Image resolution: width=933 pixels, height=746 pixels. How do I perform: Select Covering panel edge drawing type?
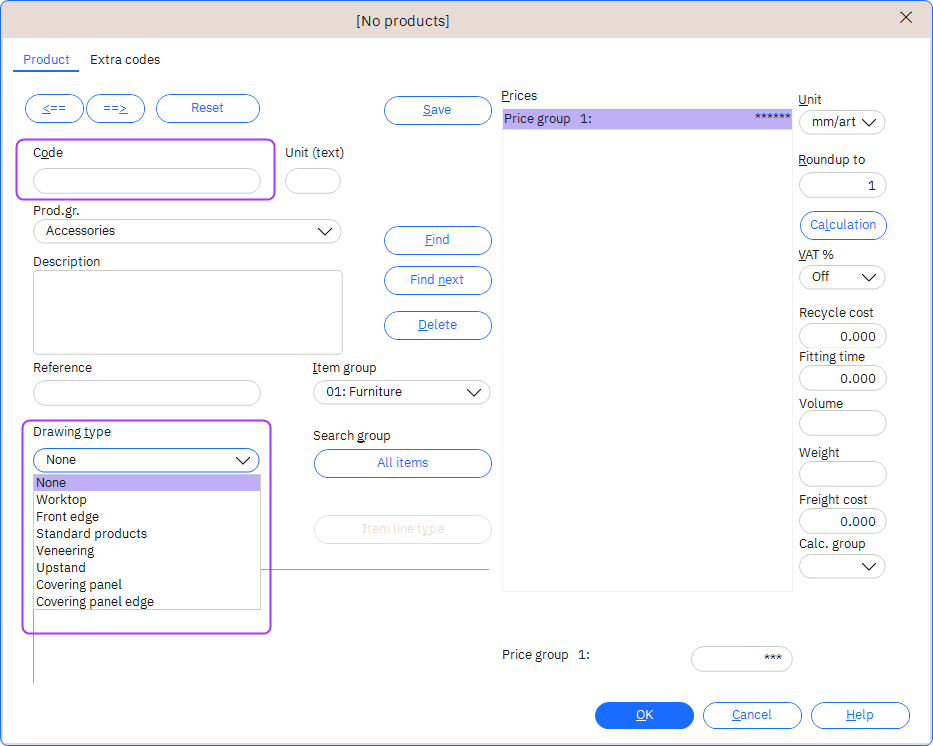point(95,602)
